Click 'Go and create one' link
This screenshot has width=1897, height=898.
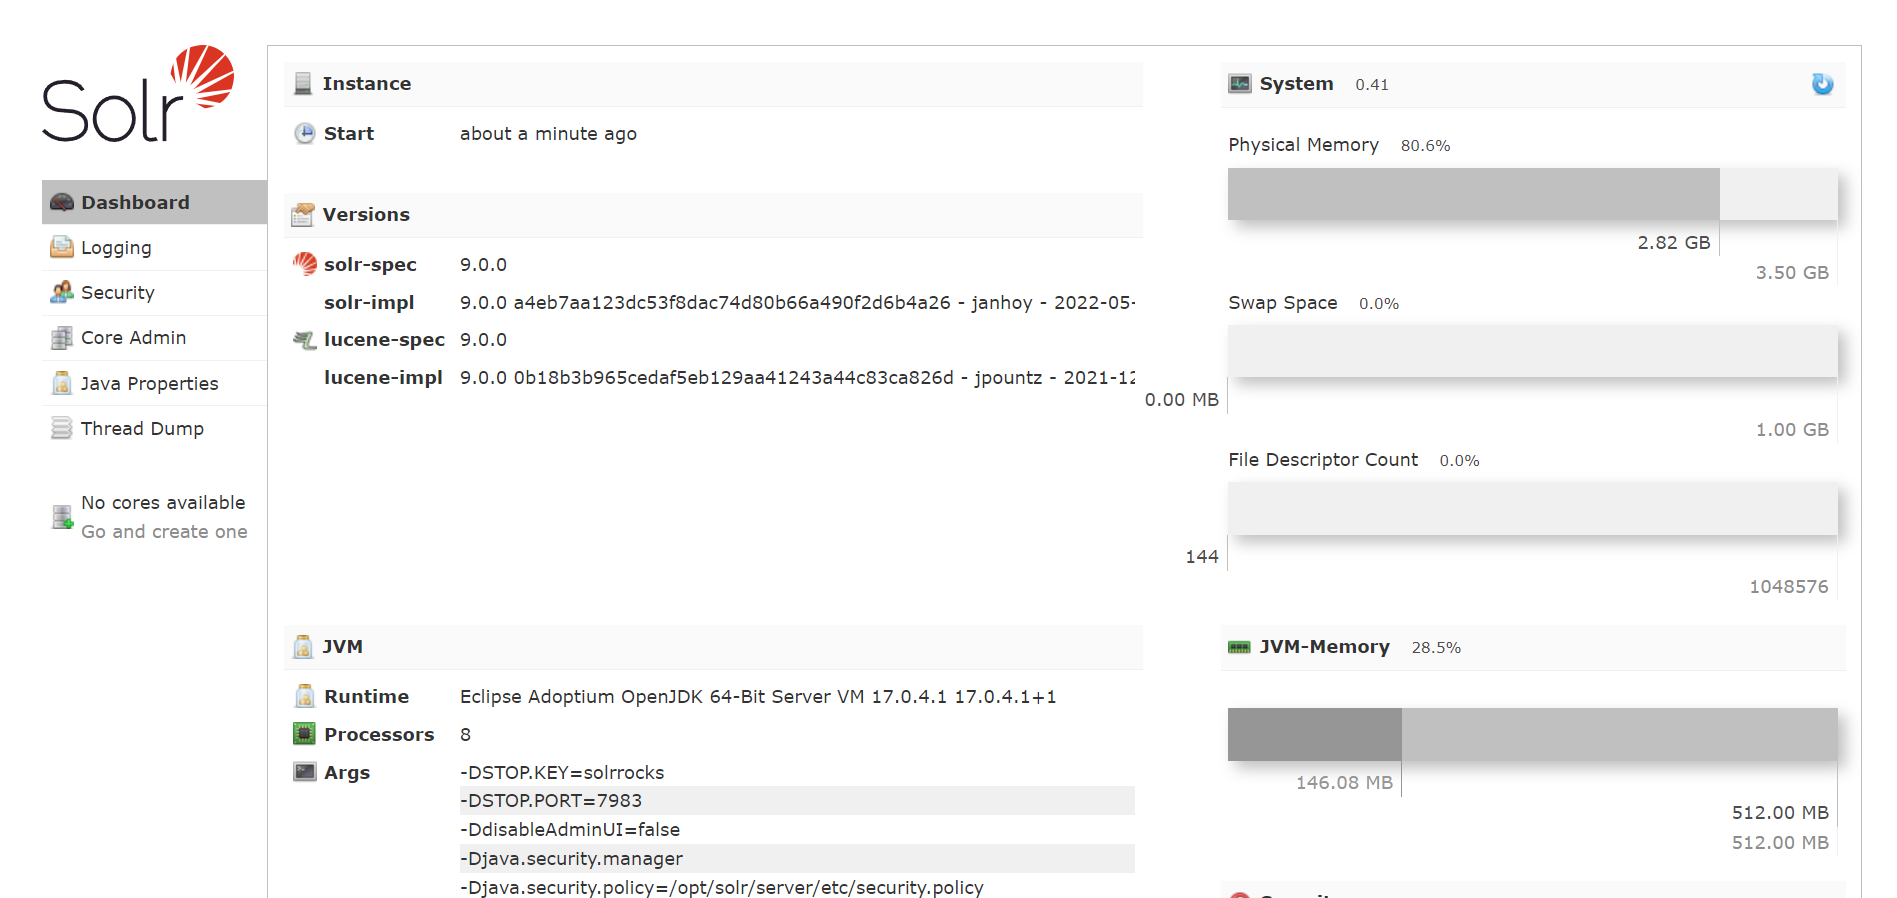pyautogui.click(x=164, y=531)
